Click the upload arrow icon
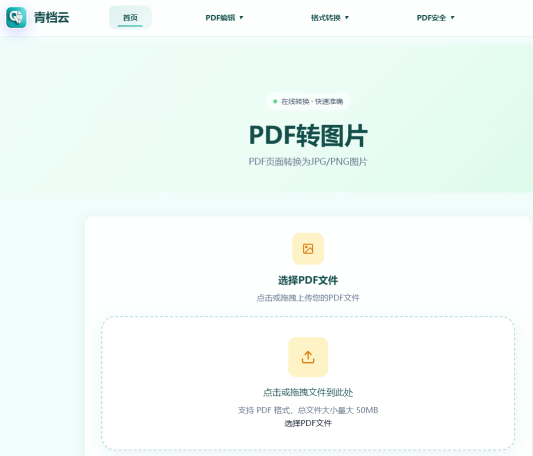 click(x=308, y=357)
